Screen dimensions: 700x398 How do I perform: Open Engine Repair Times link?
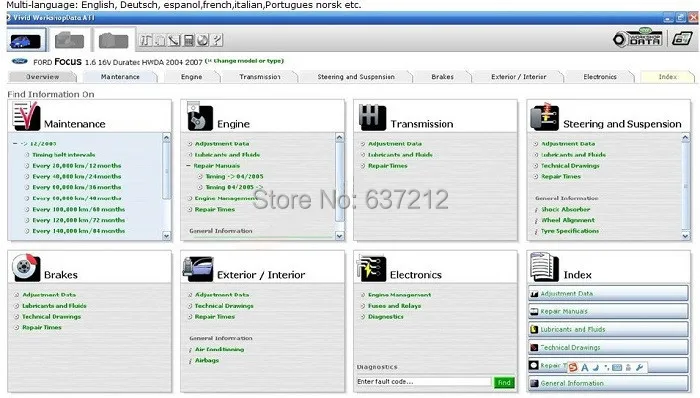click(x=214, y=209)
